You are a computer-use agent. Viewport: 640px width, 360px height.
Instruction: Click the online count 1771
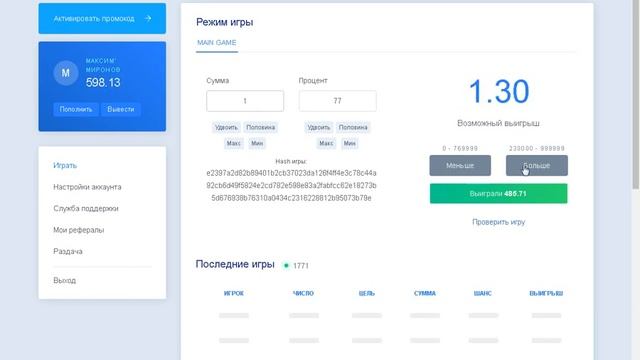pyautogui.click(x=301, y=266)
